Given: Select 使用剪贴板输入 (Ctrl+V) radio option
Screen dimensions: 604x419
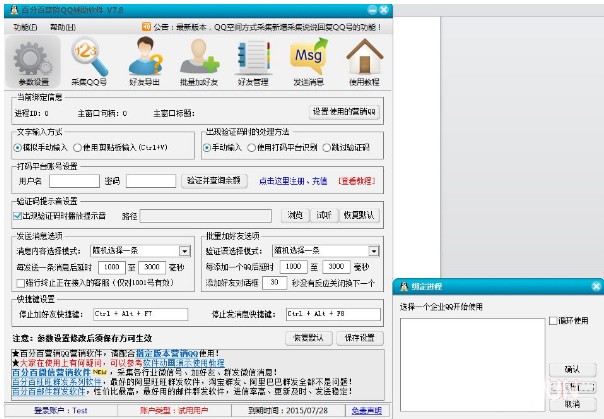Looking at the screenshot, I should 120,147.
